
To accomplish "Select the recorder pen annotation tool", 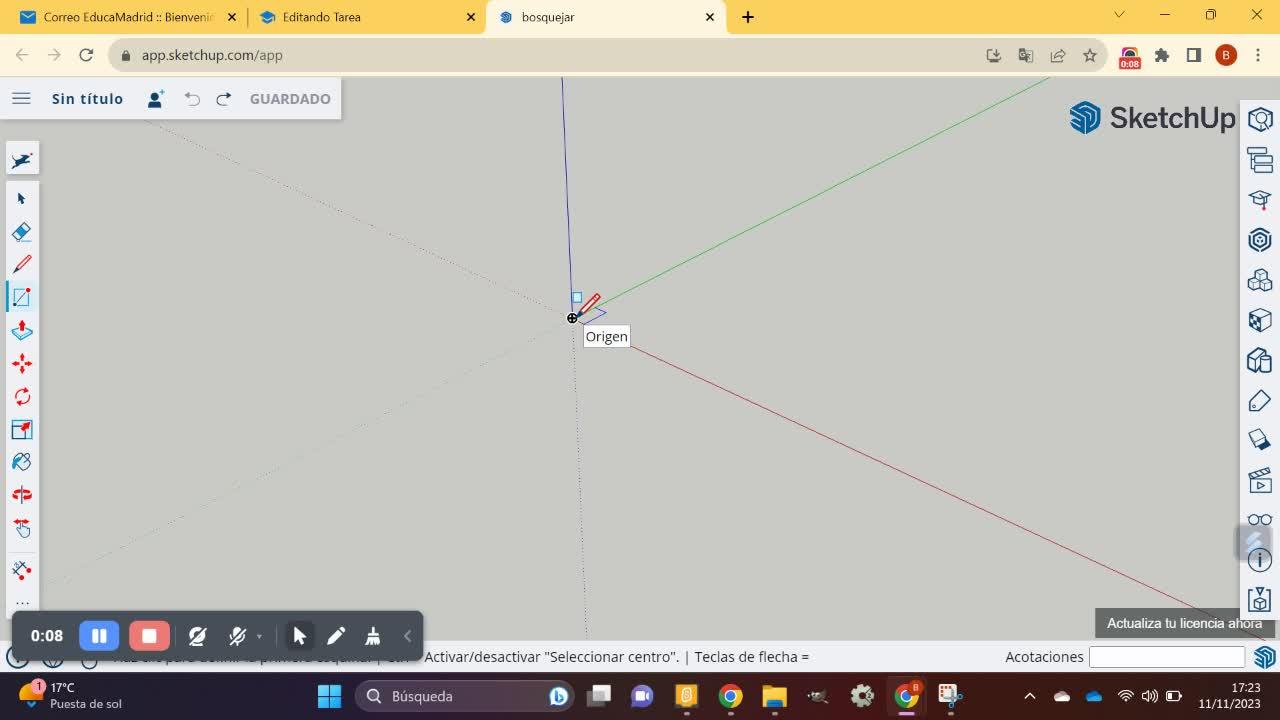I will 336,635.
